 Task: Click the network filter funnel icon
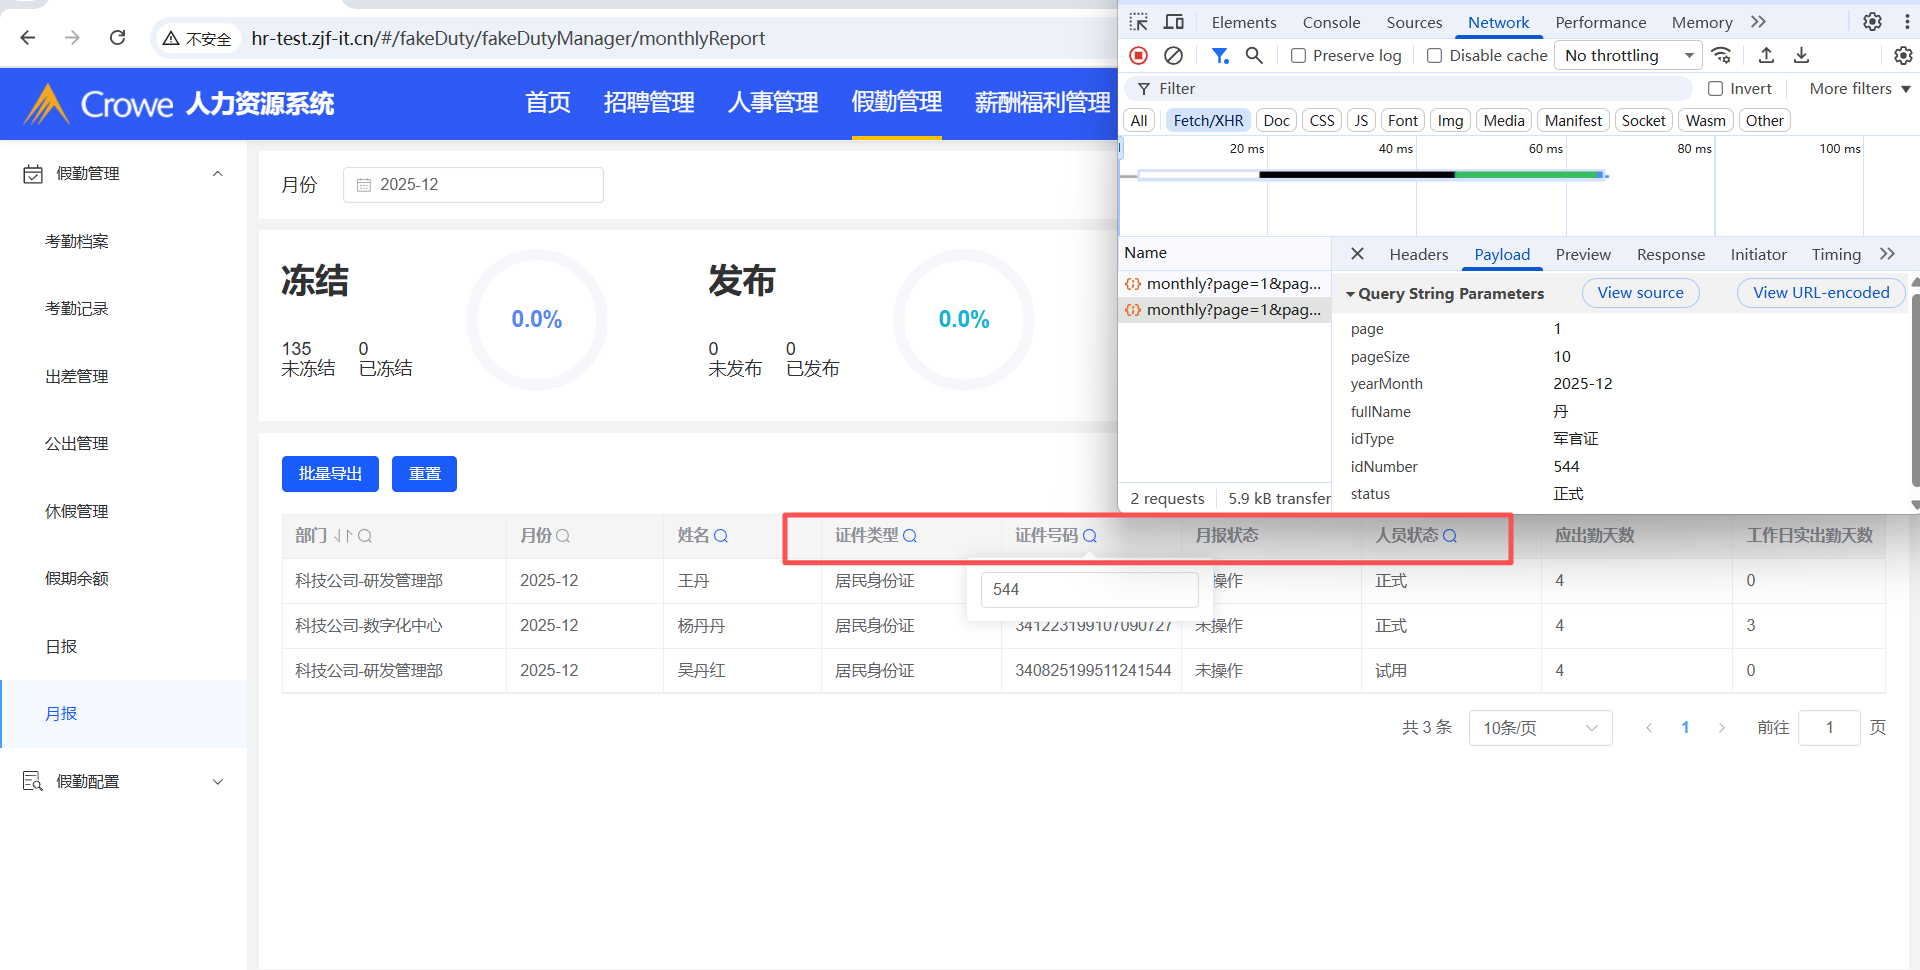point(1220,56)
